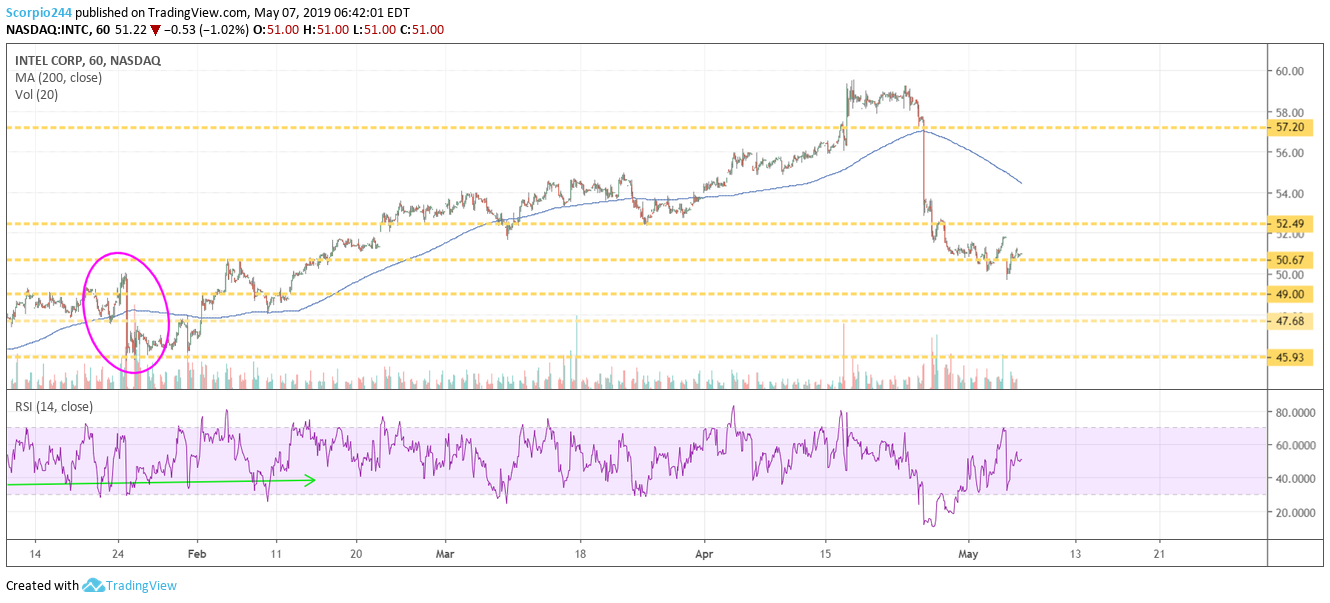Click the 21 date on time axis
The width and height of the screenshot is (1330, 603).
pyautogui.click(x=1159, y=552)
